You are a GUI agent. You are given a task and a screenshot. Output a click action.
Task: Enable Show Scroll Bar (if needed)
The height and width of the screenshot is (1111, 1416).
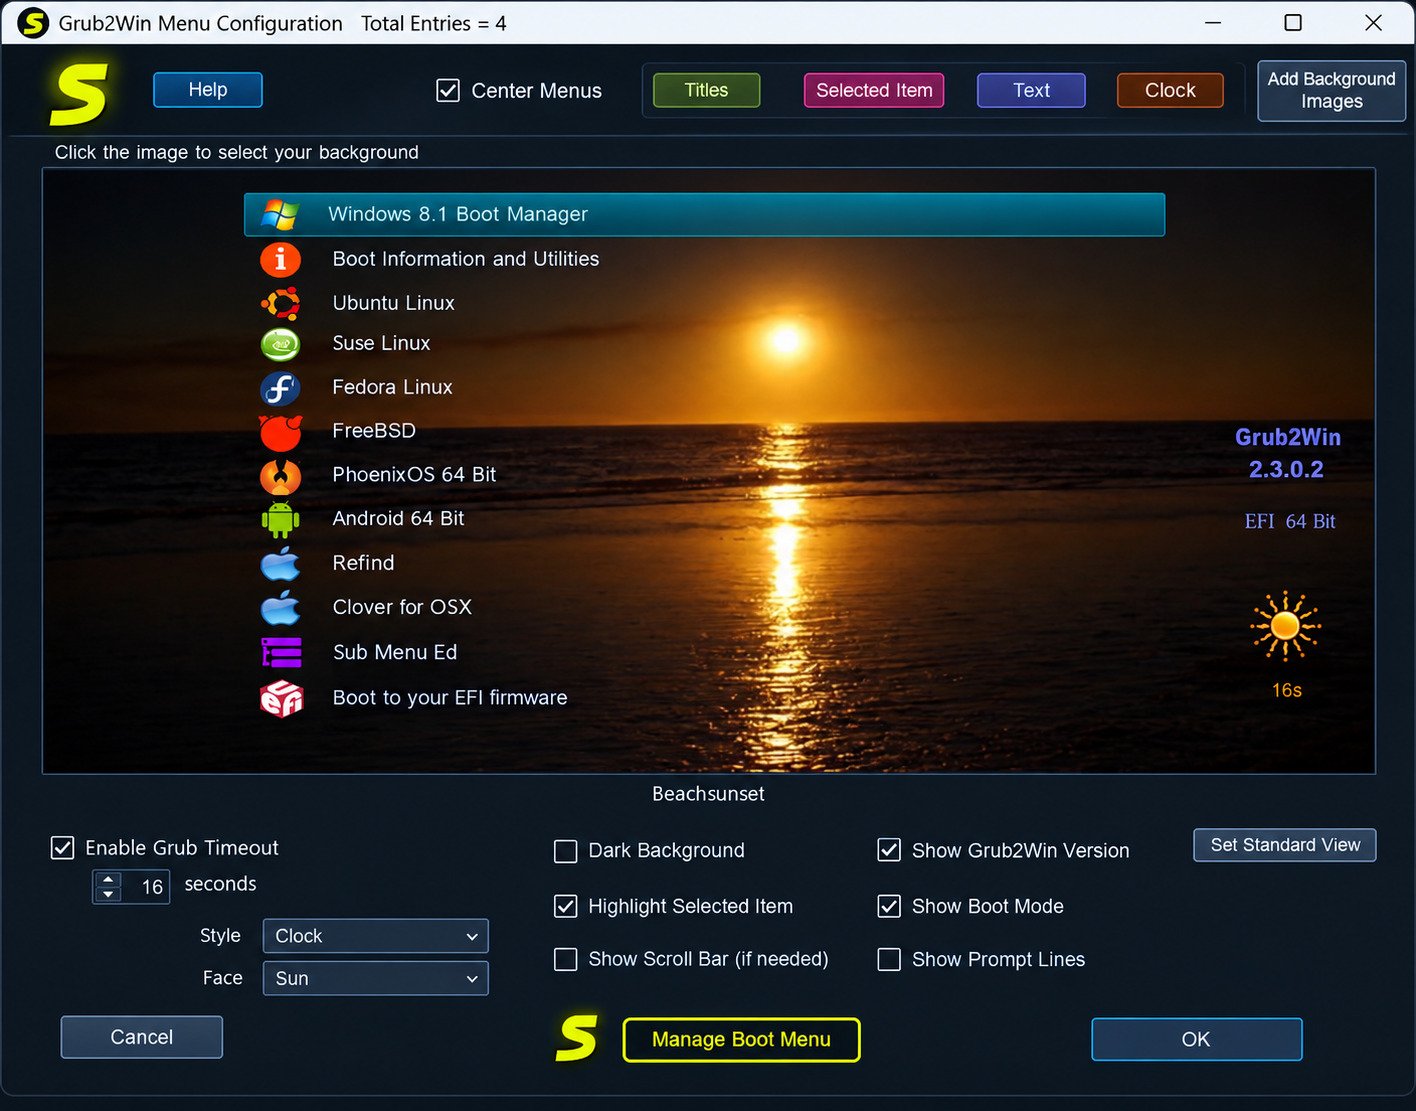click(x=566, y=960)
